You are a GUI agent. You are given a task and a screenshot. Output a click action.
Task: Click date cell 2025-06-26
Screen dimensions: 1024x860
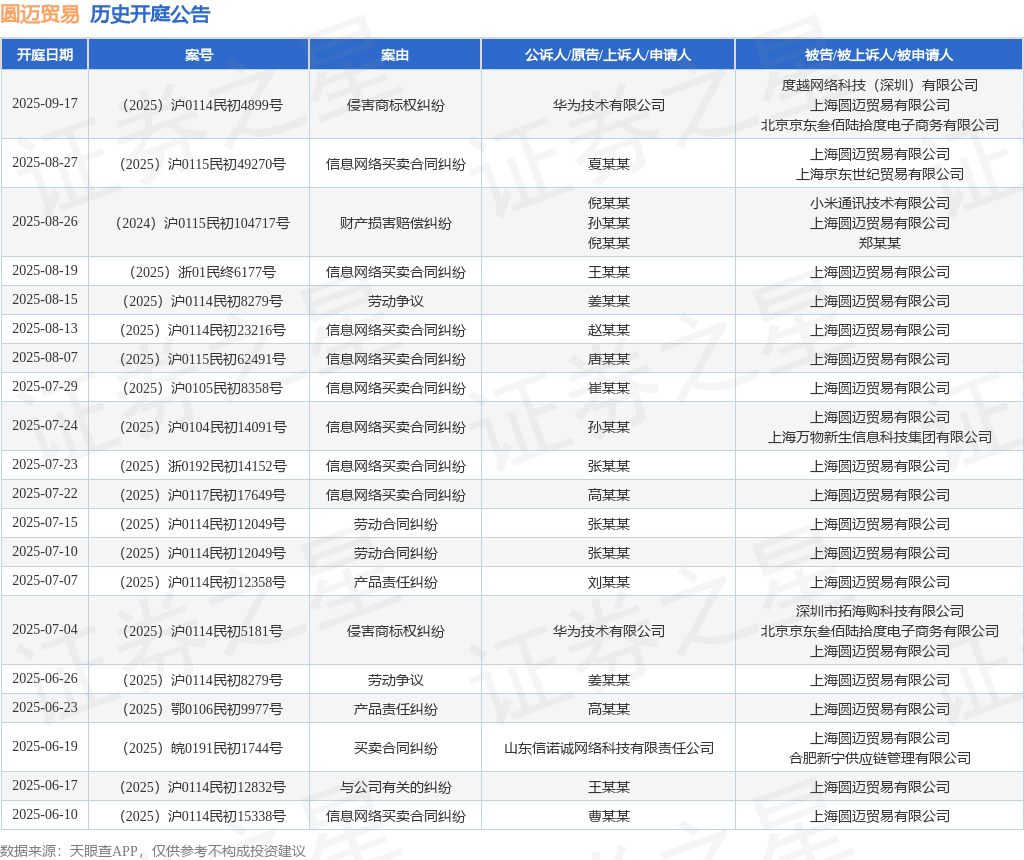[45, 679]
